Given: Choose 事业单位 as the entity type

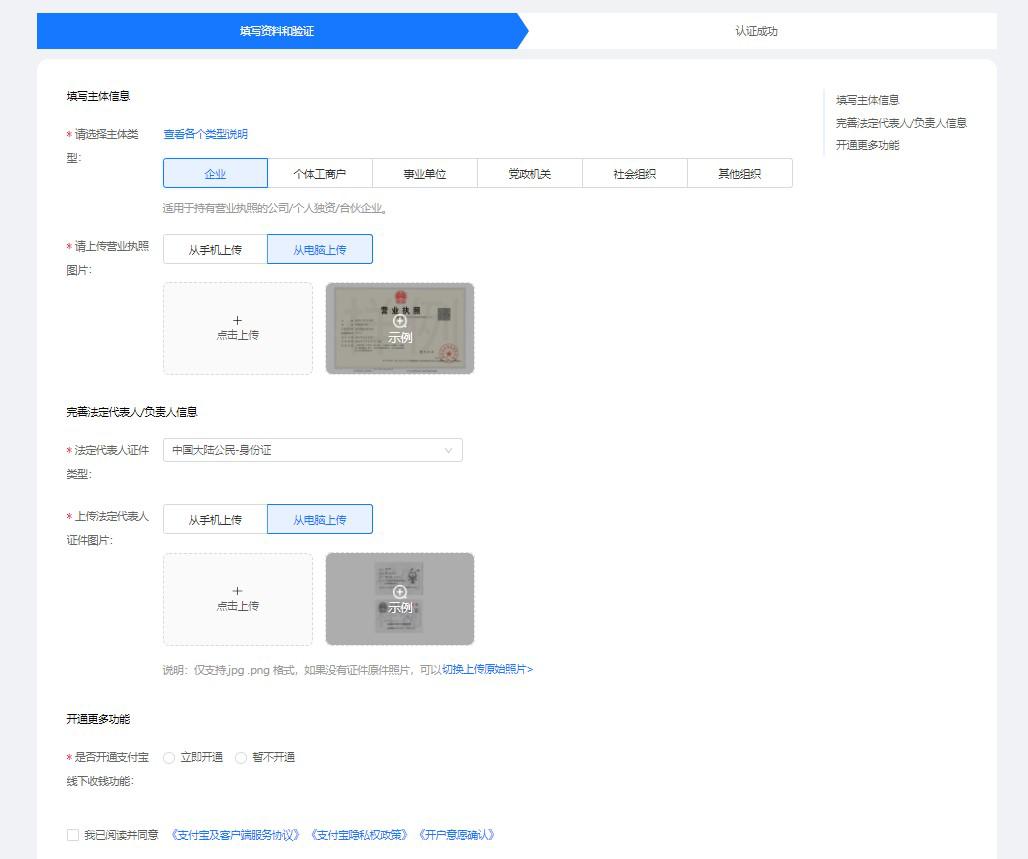Looking at the screenshot, I should pos(424,172).
